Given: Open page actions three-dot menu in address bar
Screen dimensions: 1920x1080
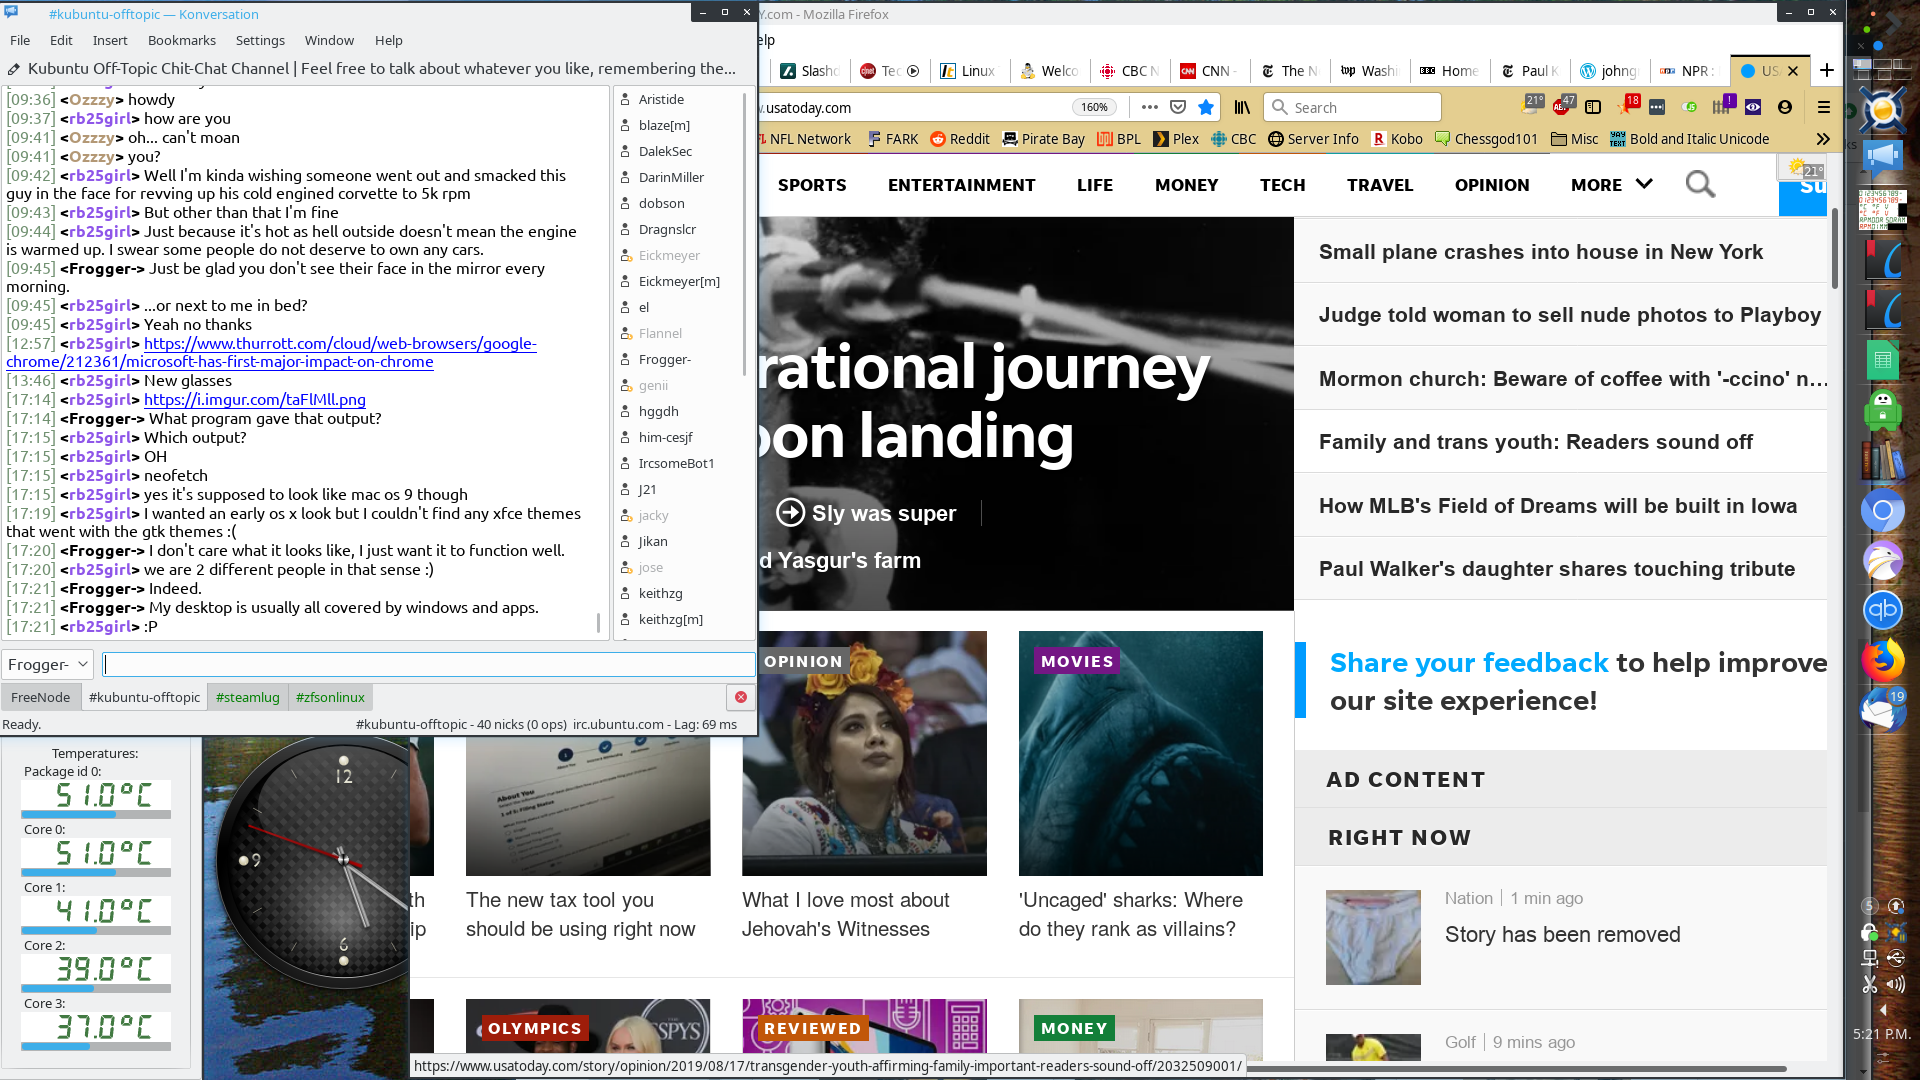Looking at the screenshot, I should pos(1150,107).
